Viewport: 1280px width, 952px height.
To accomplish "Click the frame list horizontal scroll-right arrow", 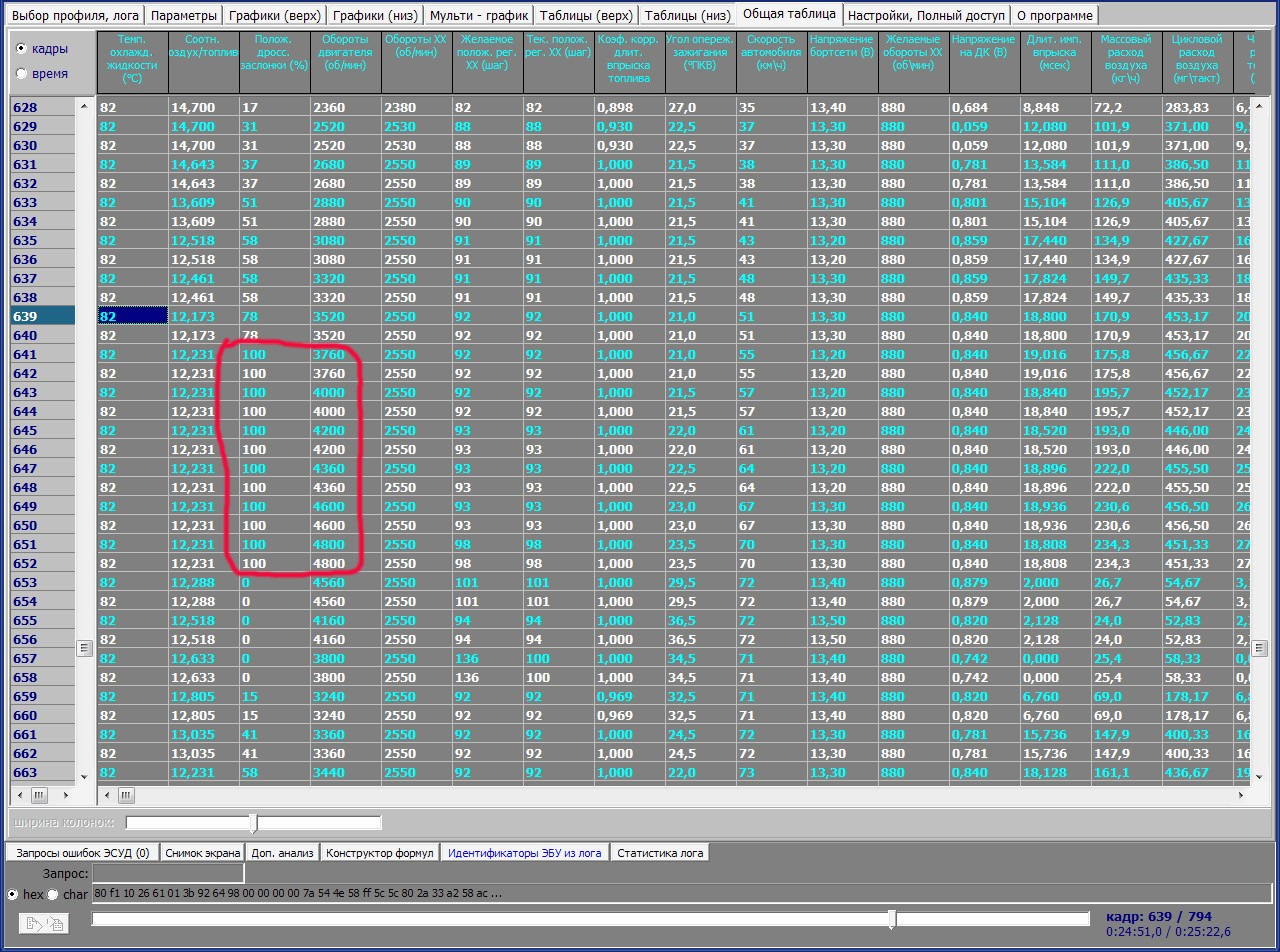I will click(x=68, y=796).
